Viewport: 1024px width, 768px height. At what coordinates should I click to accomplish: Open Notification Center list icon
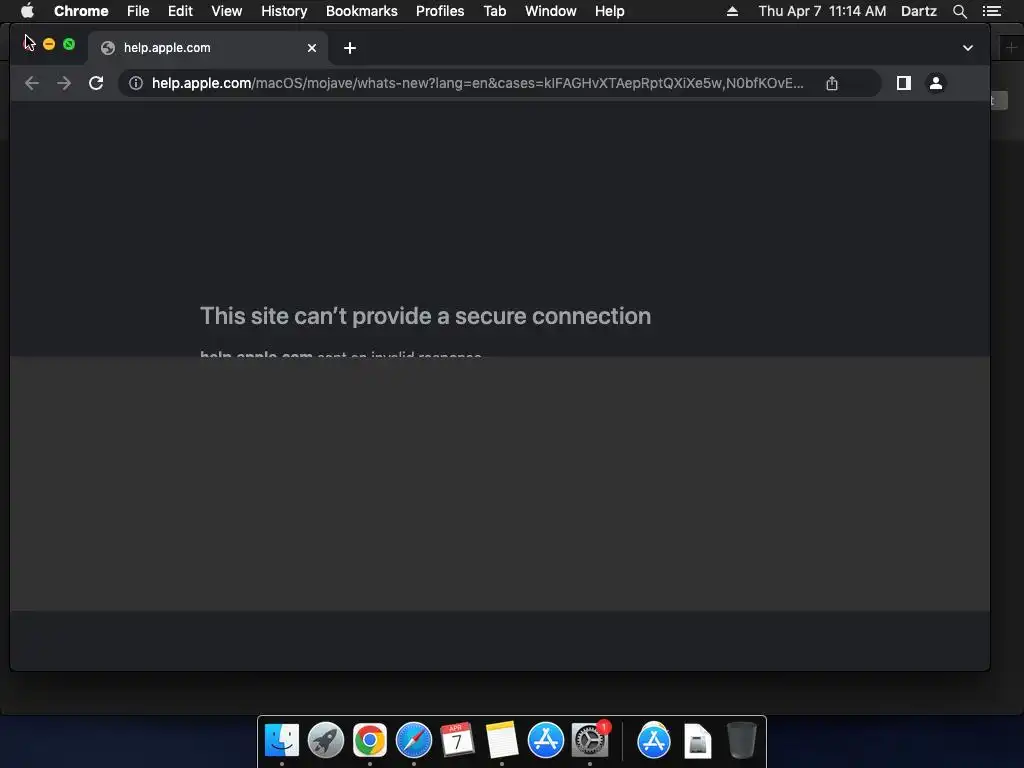click(991, 11)
